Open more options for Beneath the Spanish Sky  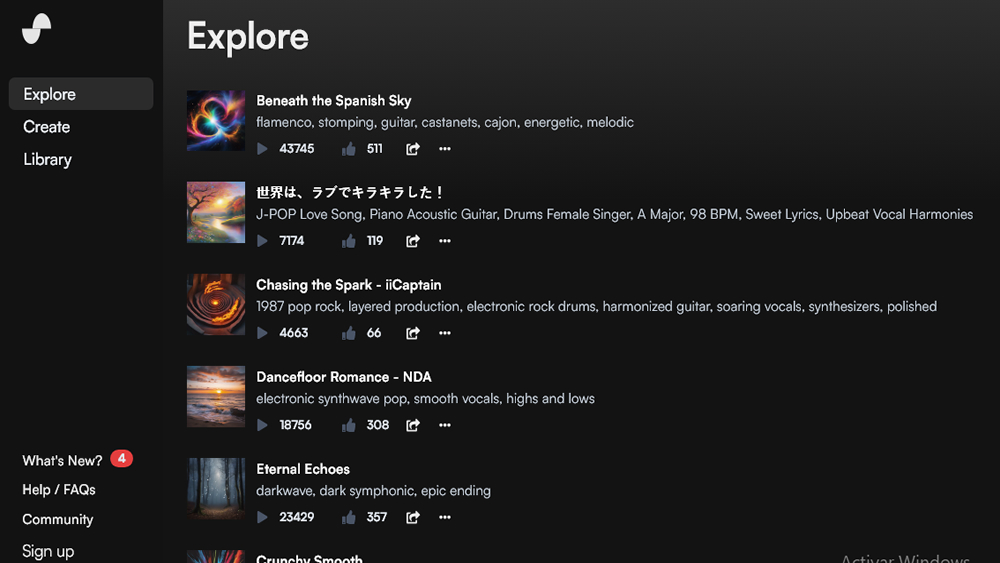coord(445,149)
